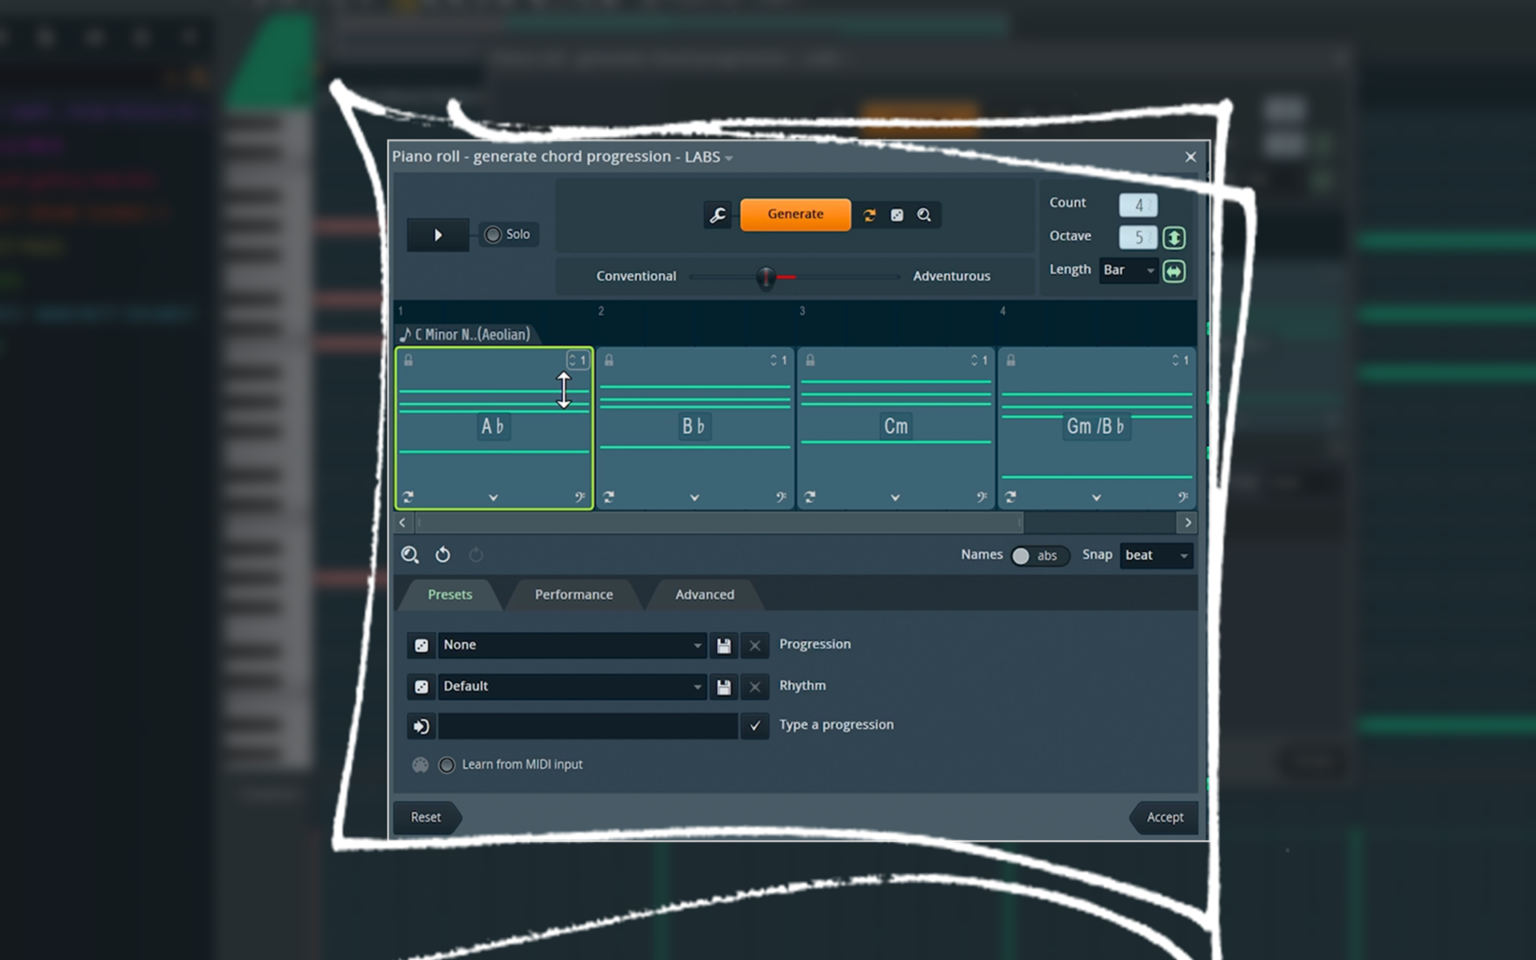
Task: Enable Learn from MIDI input
Action: (447, 764)
